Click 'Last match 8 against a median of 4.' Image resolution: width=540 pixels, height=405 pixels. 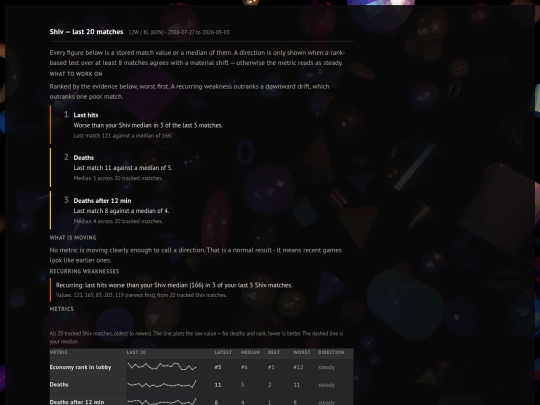coord(121,211)
